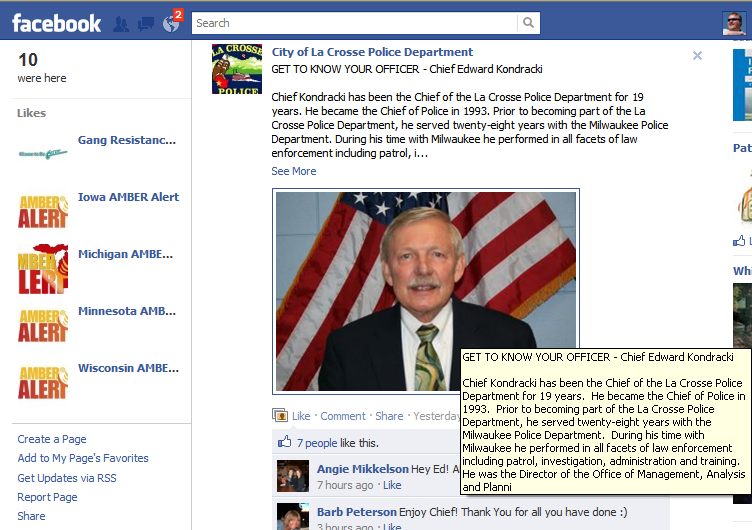Like the post about Chief Kondracki

pos(301,416)
